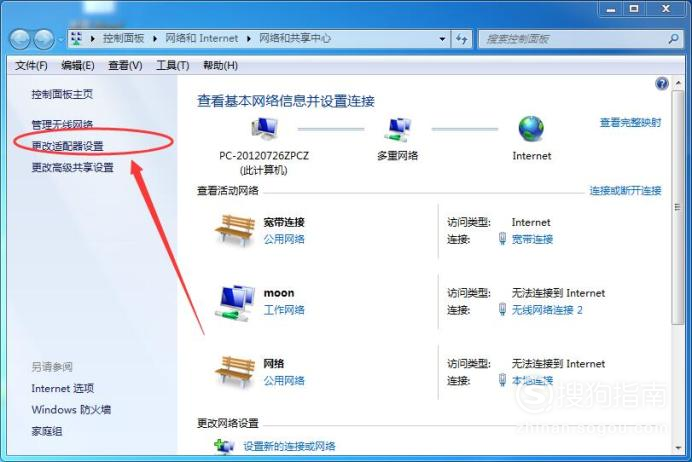Click the moon network computers icon

point(235,302)
